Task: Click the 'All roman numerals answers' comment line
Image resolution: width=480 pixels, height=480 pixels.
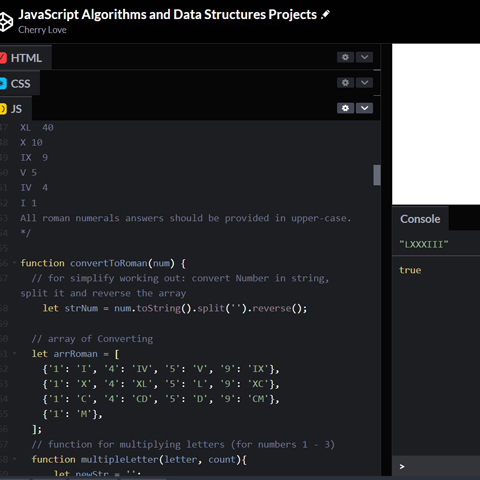Action: coord(185,218)
